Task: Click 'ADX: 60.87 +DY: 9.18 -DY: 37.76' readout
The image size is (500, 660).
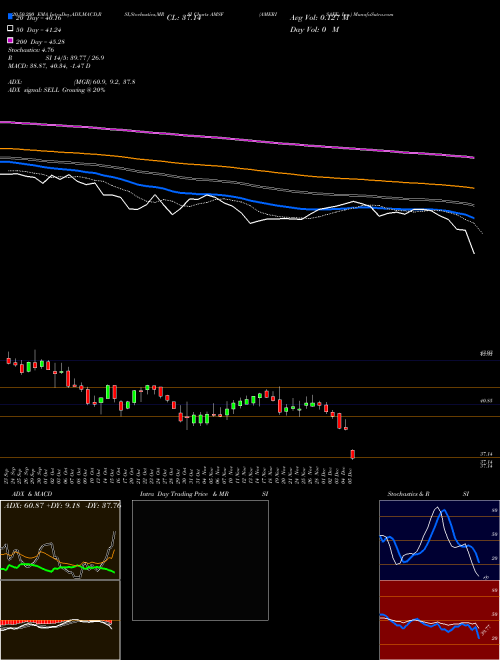Action: (62, 505)
